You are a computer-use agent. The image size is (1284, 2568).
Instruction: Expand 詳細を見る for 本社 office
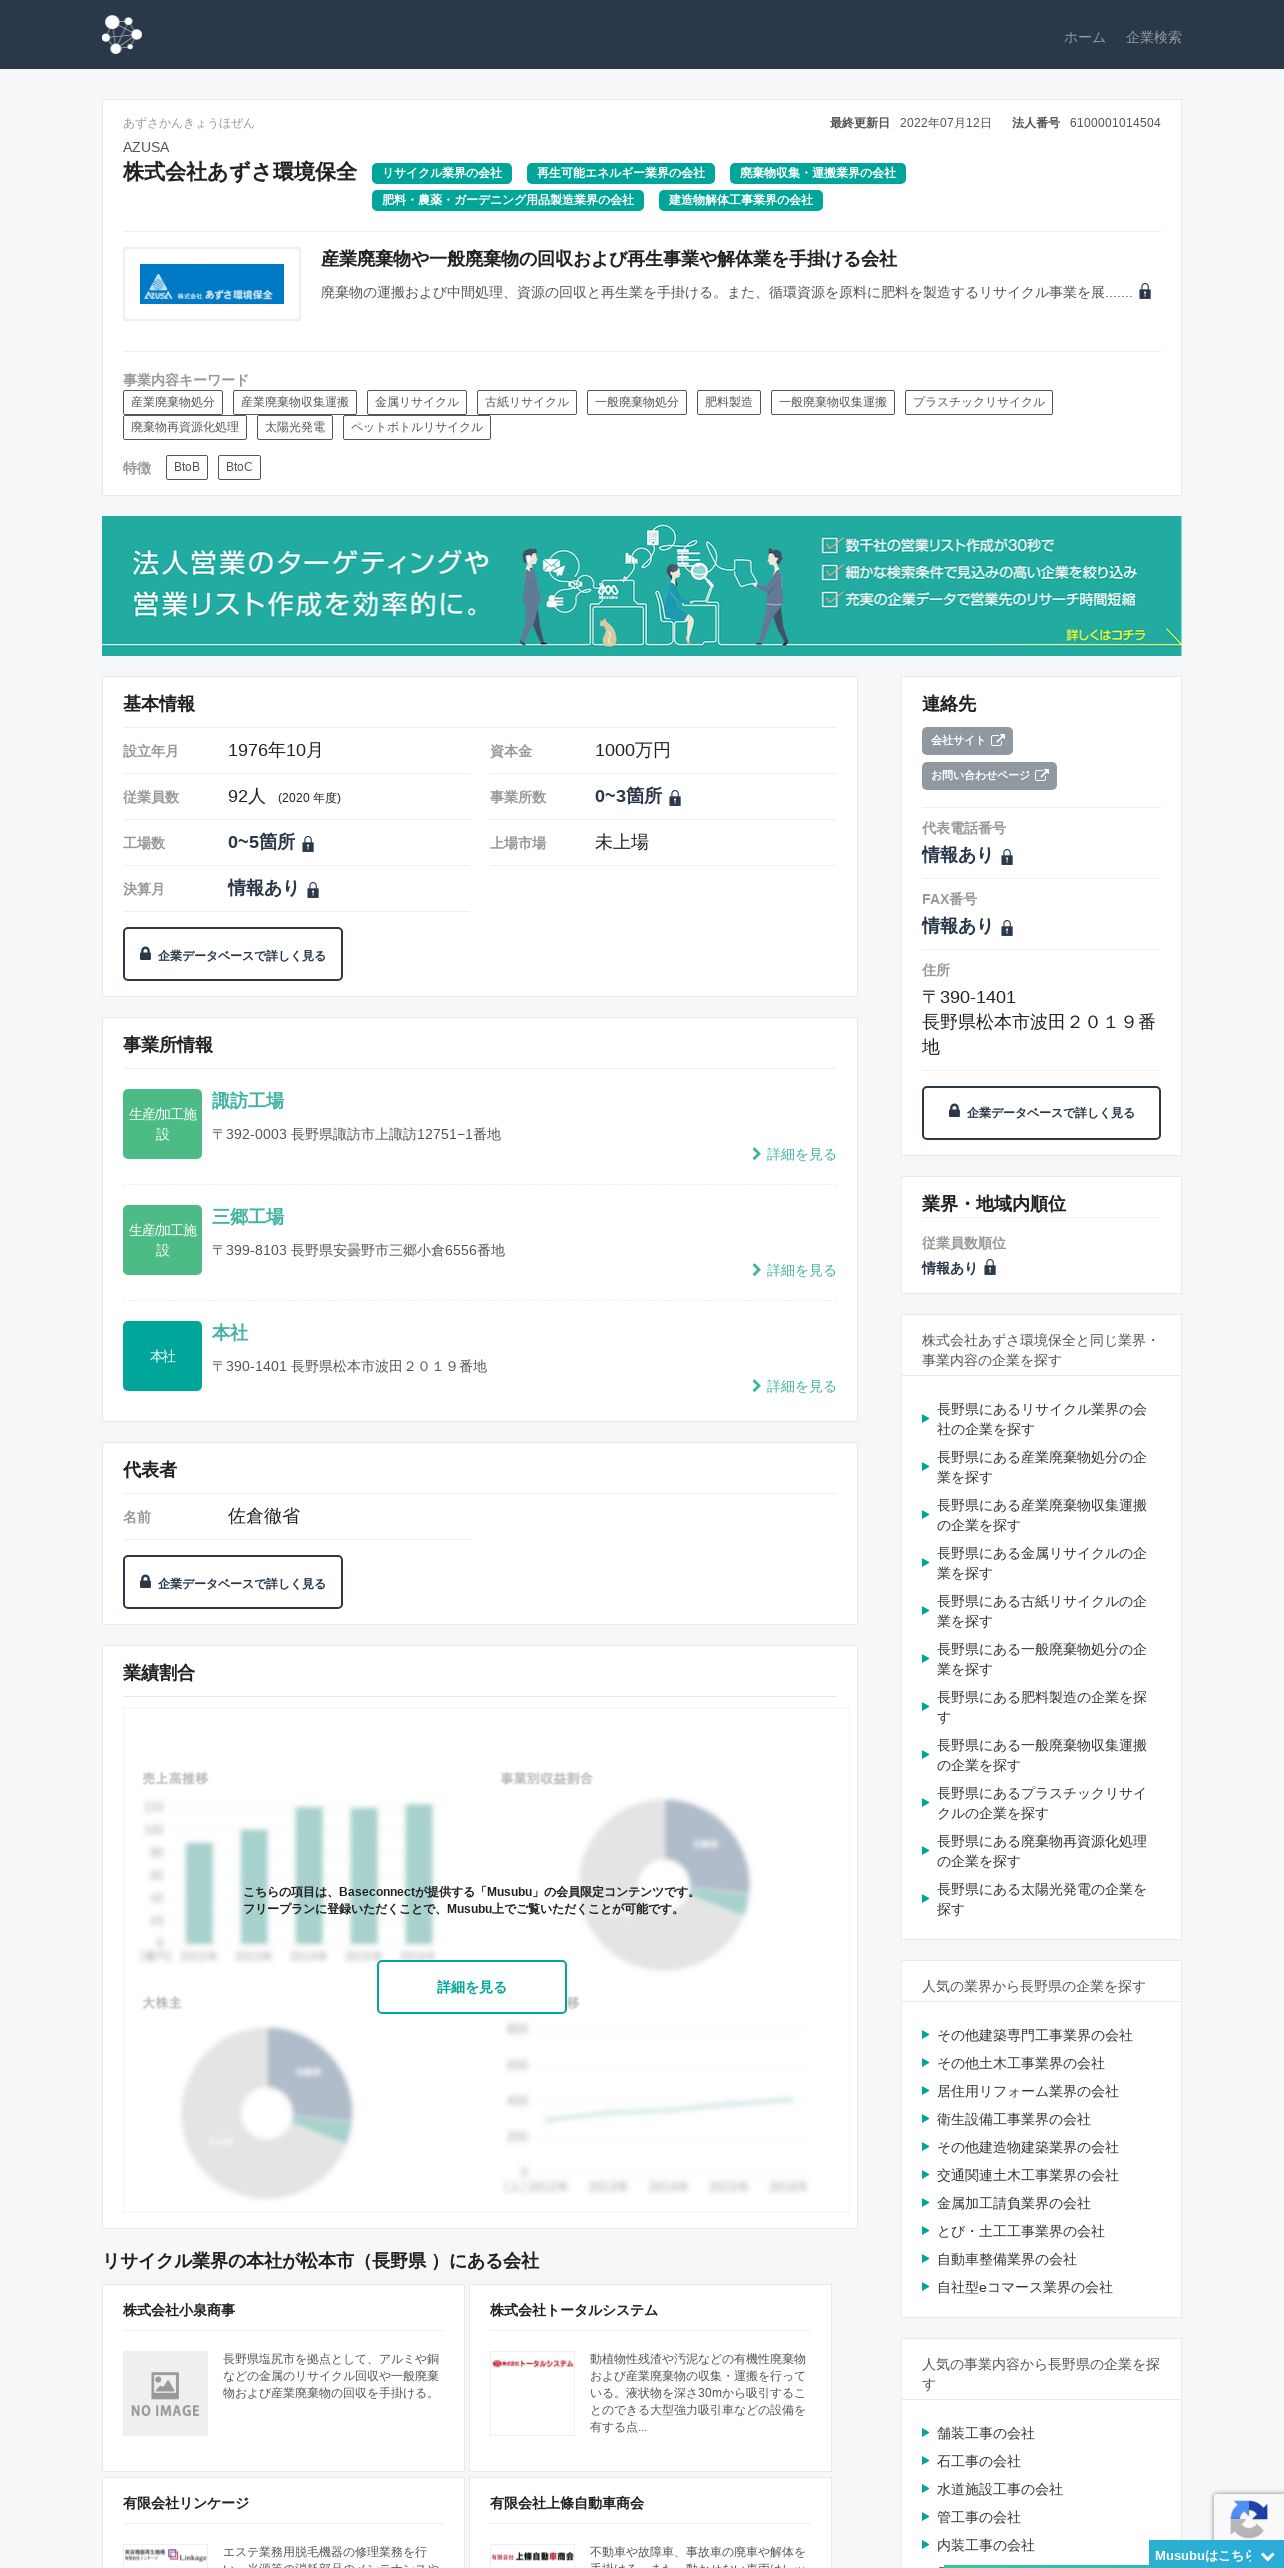[x=794, y=1386]
